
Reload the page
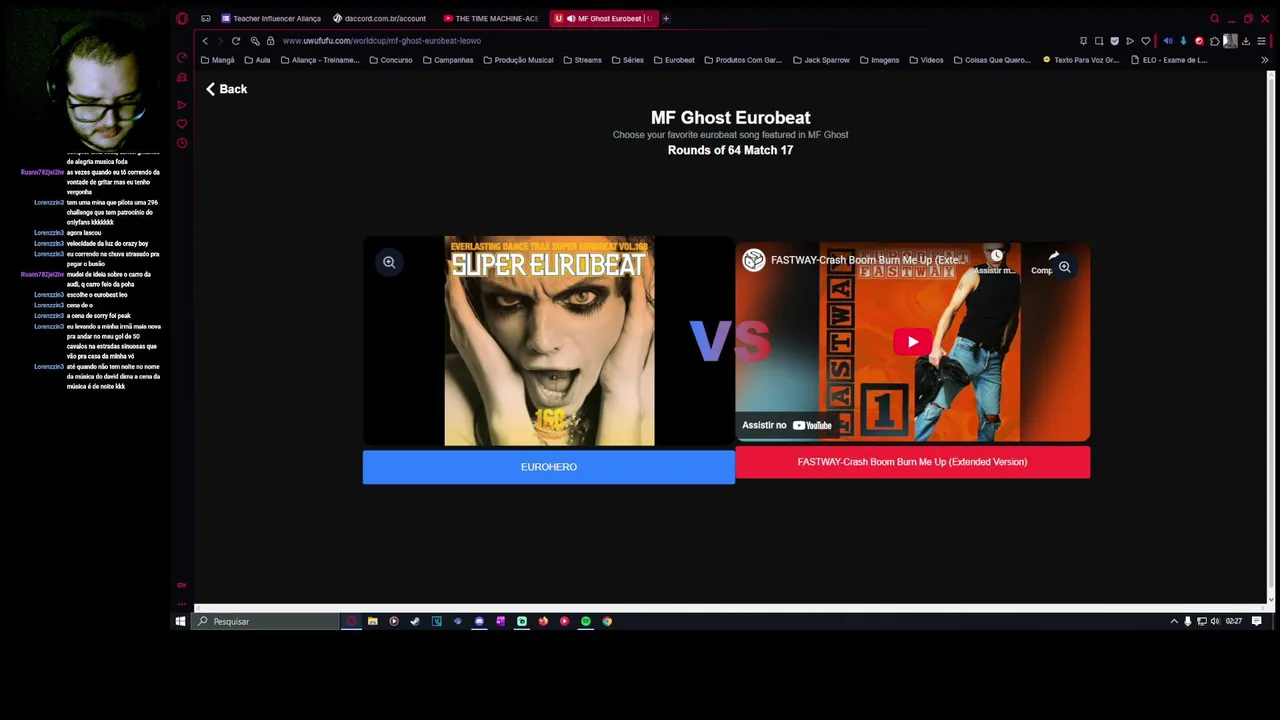[236, 41]
